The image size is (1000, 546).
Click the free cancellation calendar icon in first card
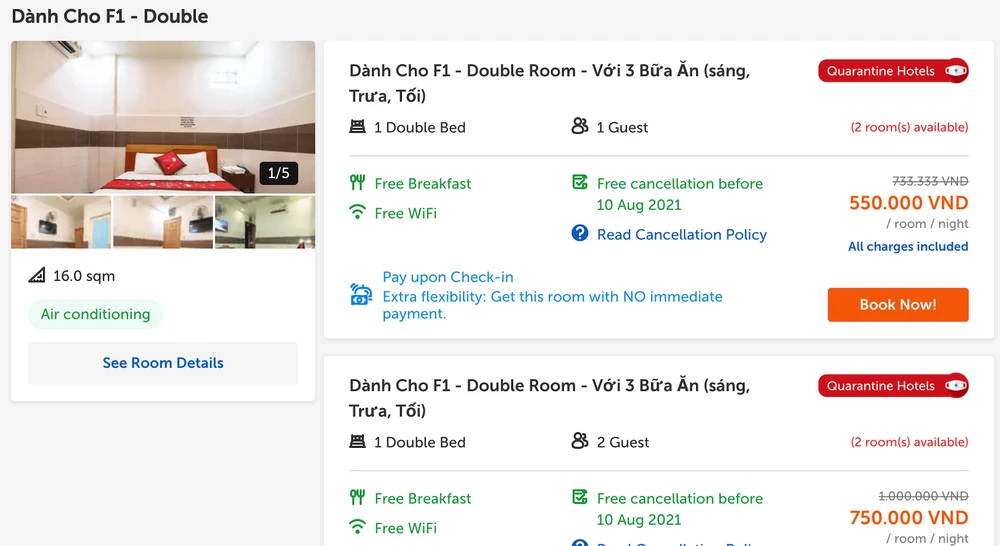[580, 183]
